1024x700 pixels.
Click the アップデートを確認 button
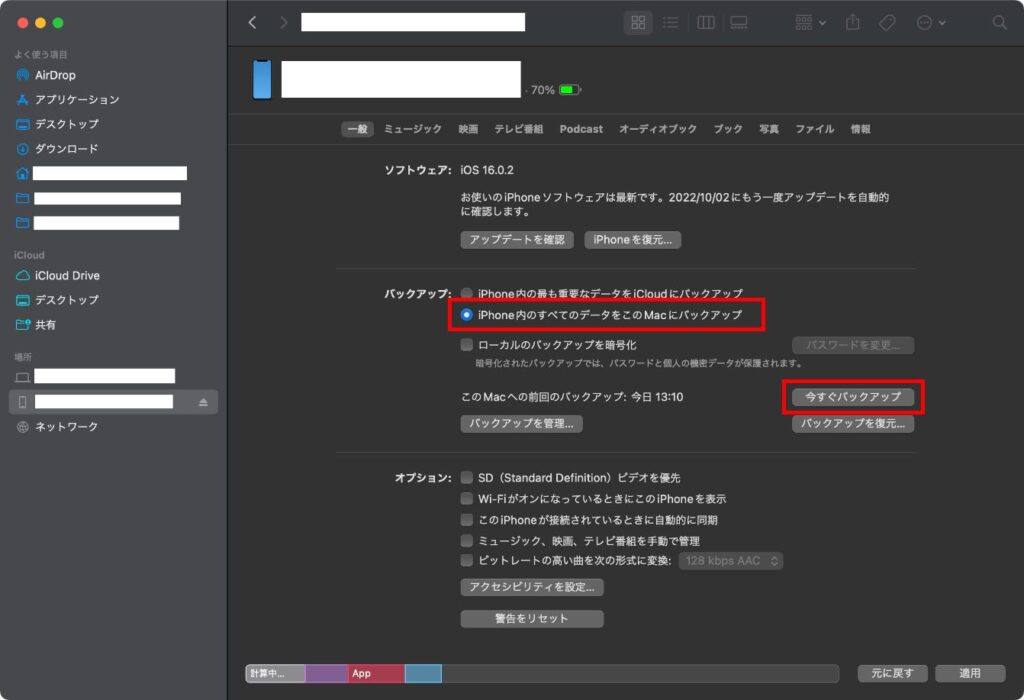tap(517, 240)
